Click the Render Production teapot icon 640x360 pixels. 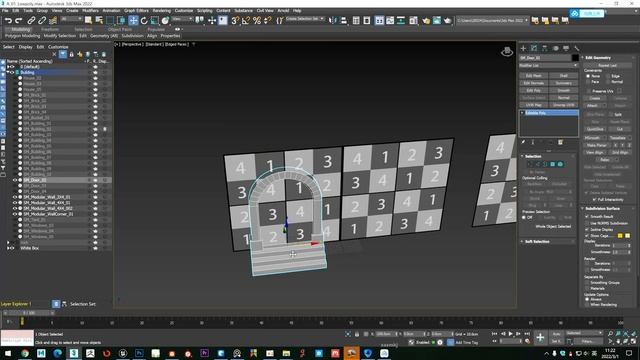(448, 20)
